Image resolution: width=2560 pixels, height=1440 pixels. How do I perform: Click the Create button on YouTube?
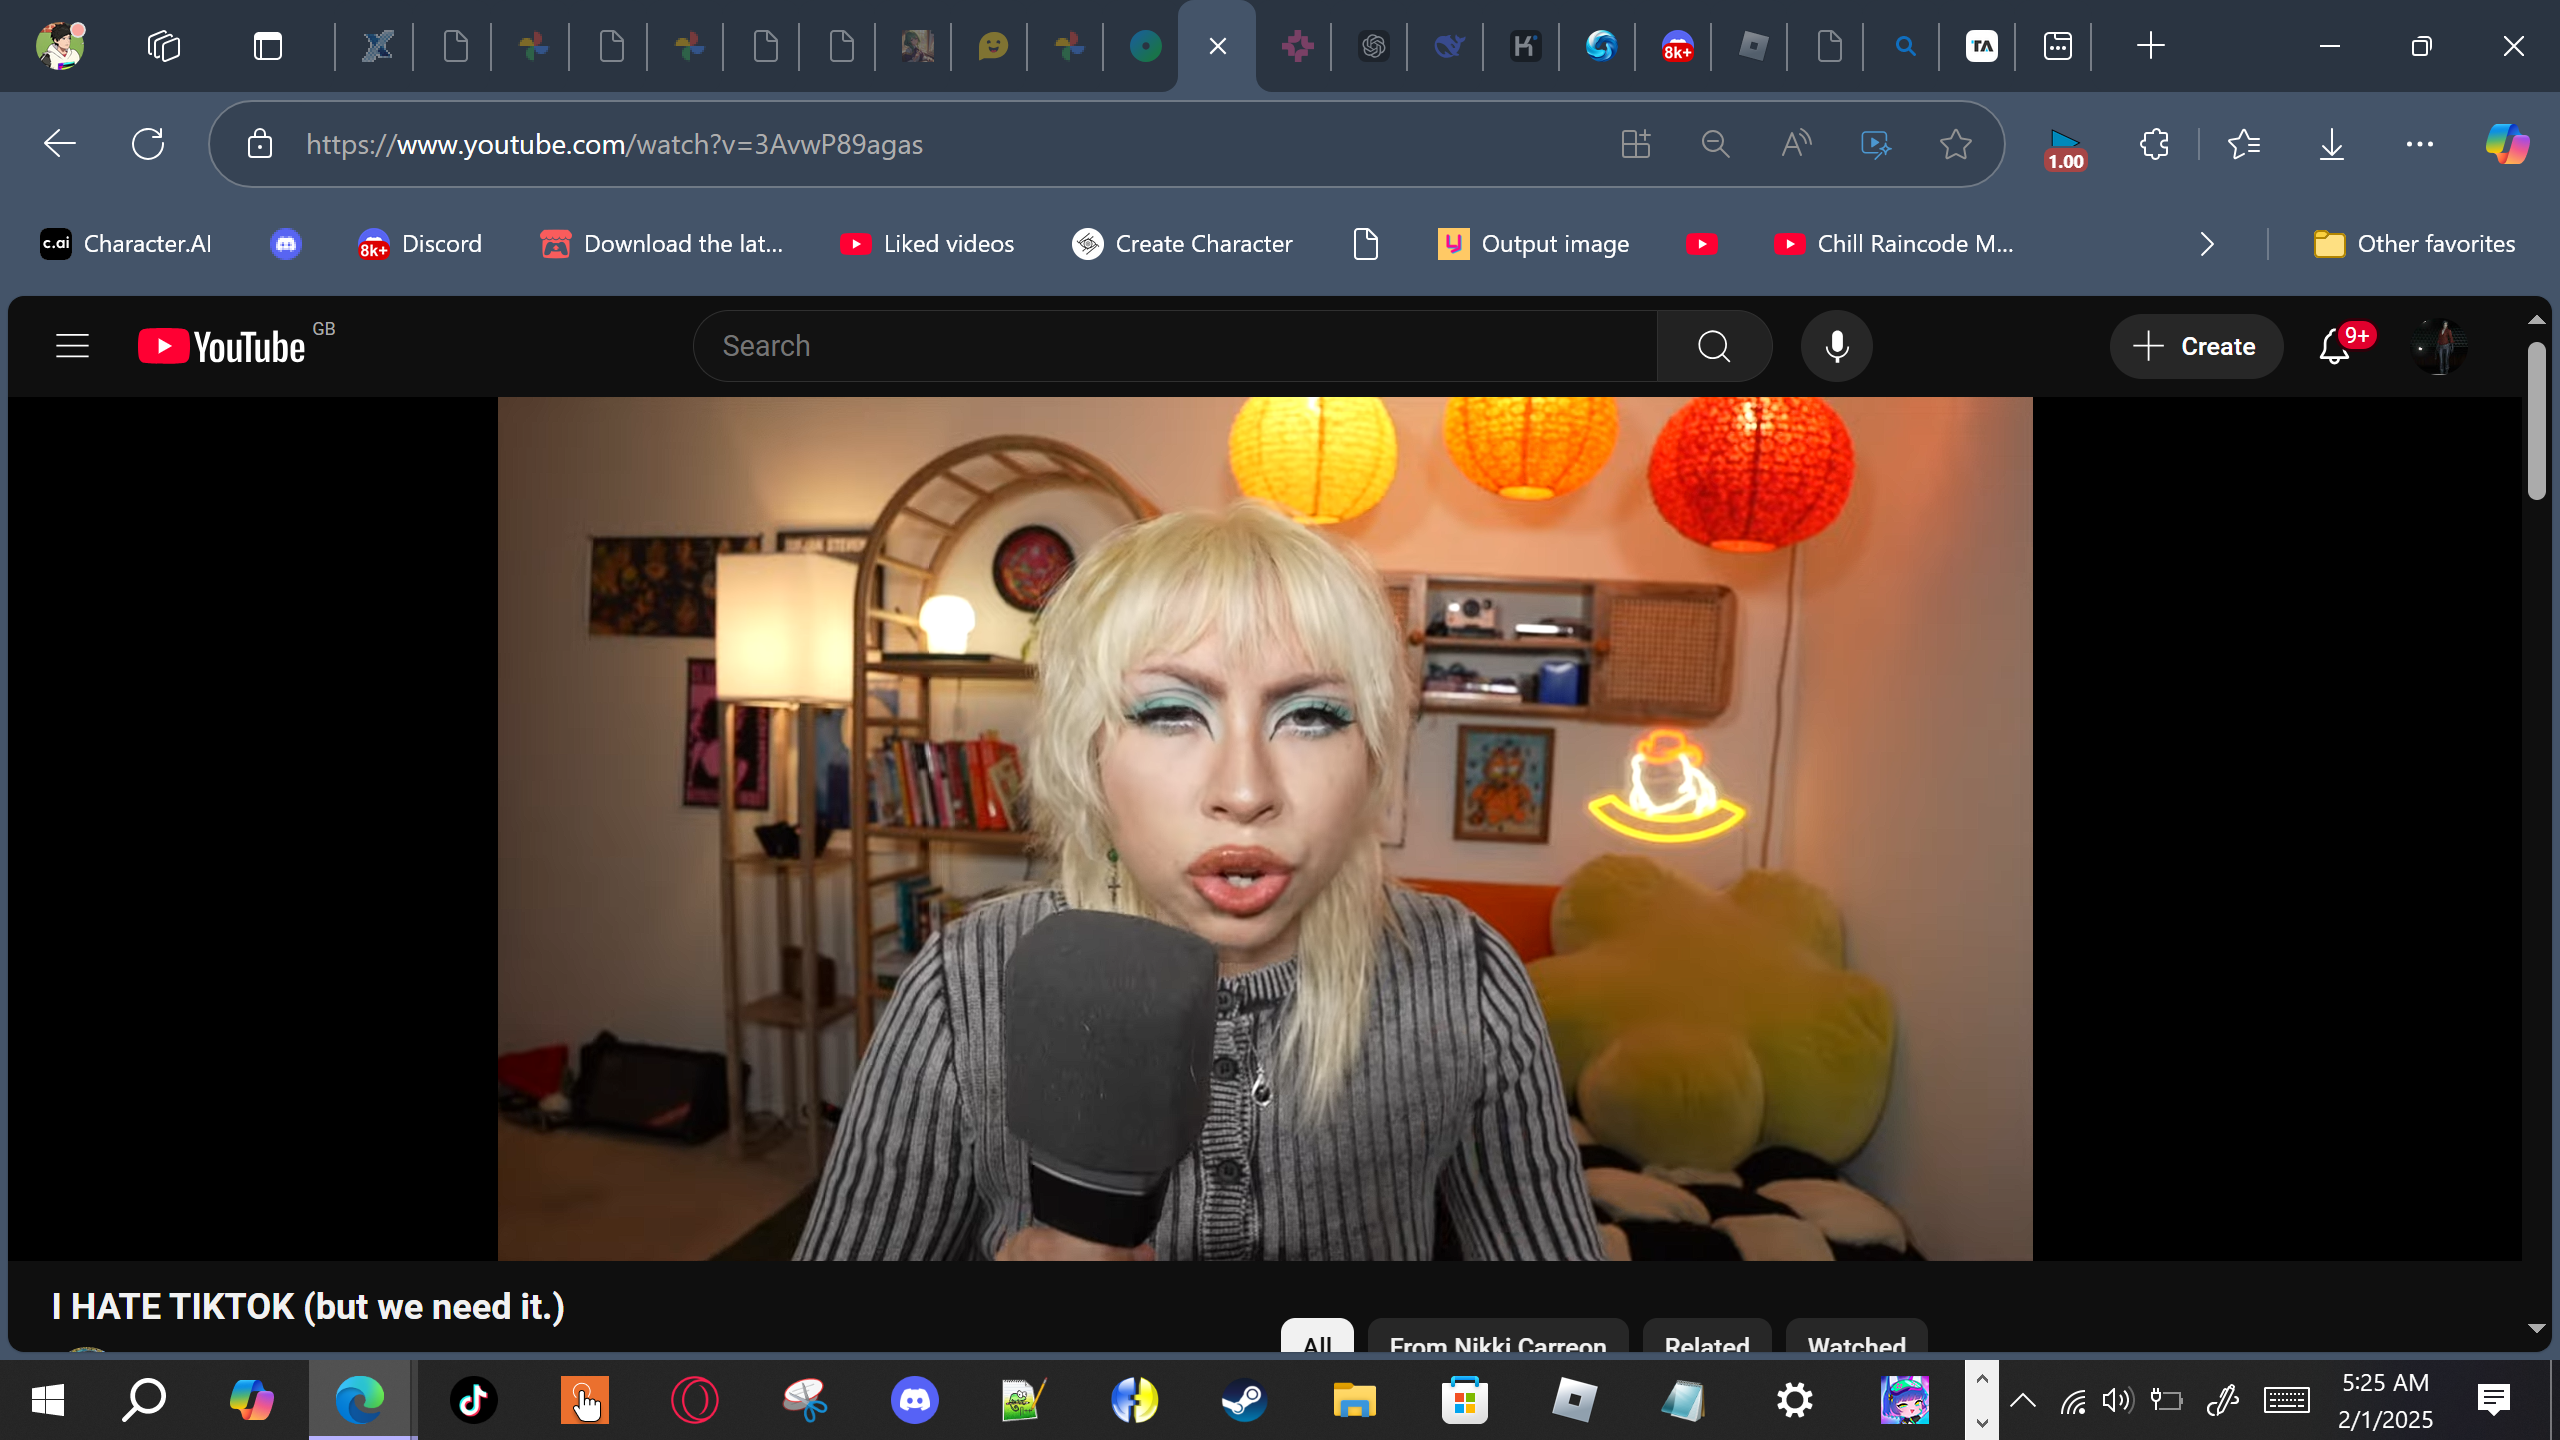2196,346
